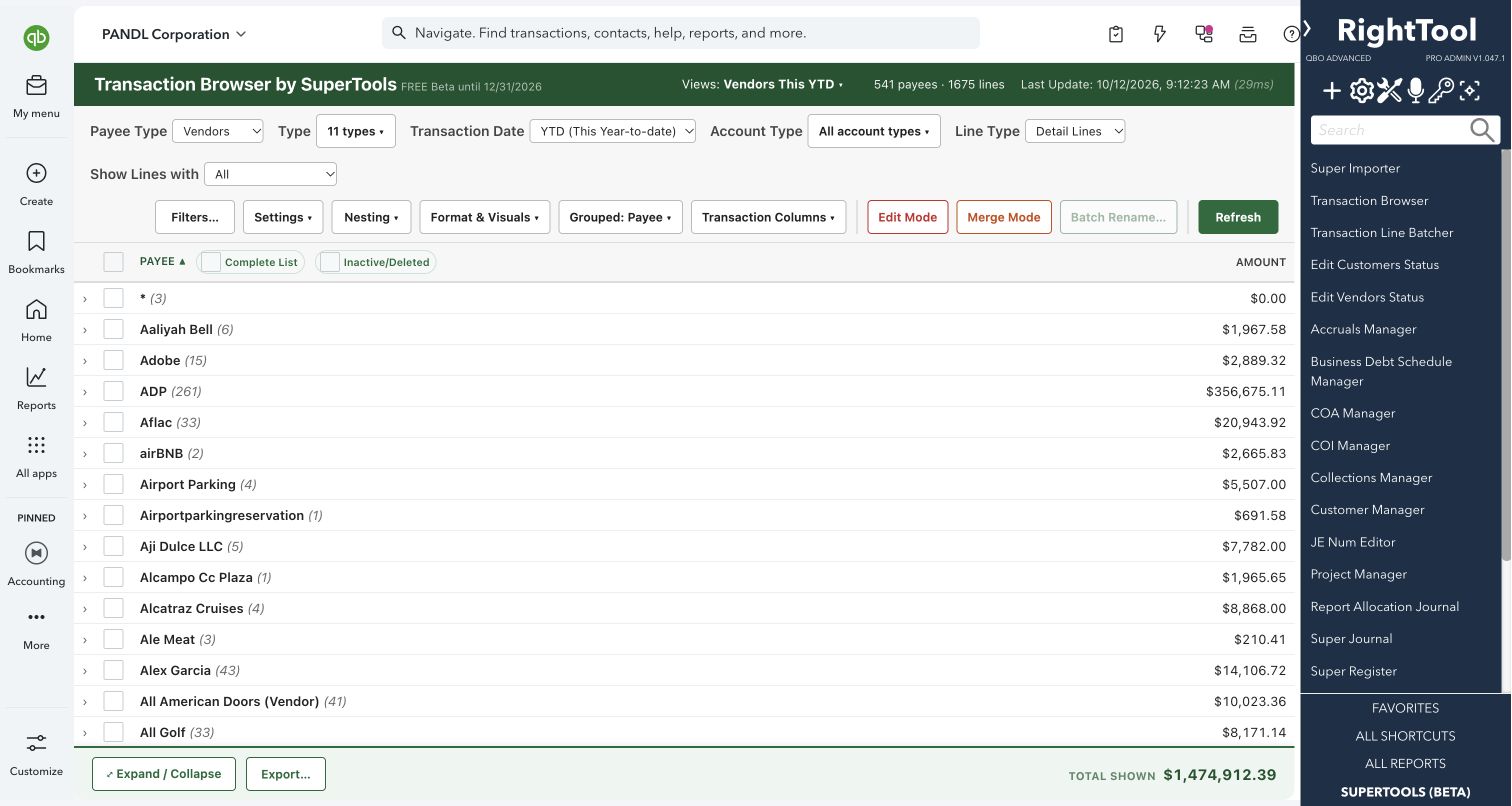
Task: Click RightTool wrench and screwdriver icon
Action: (1389, 92)
